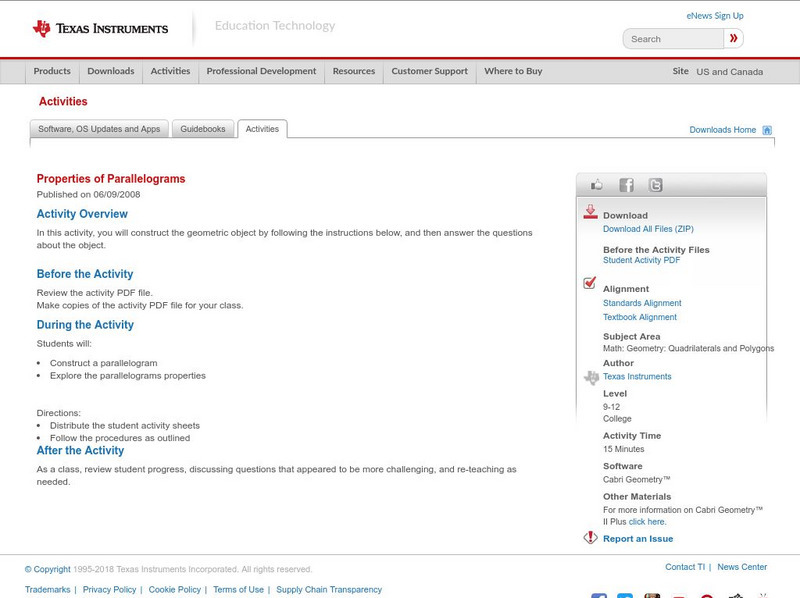This screenshot has width=800, height=598.
Task: Click the red download arrow icon
Action: tap(590, 212)
